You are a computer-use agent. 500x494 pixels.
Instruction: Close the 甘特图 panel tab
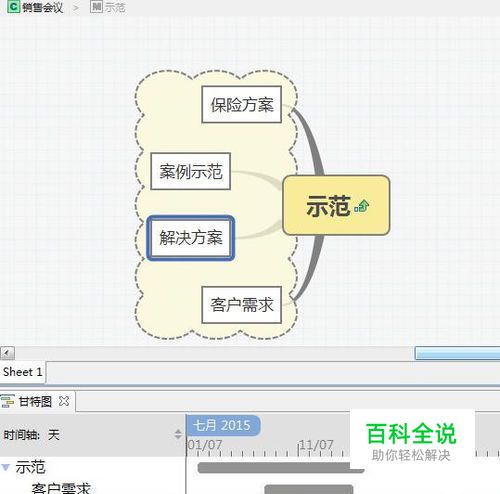coord(64,401)
